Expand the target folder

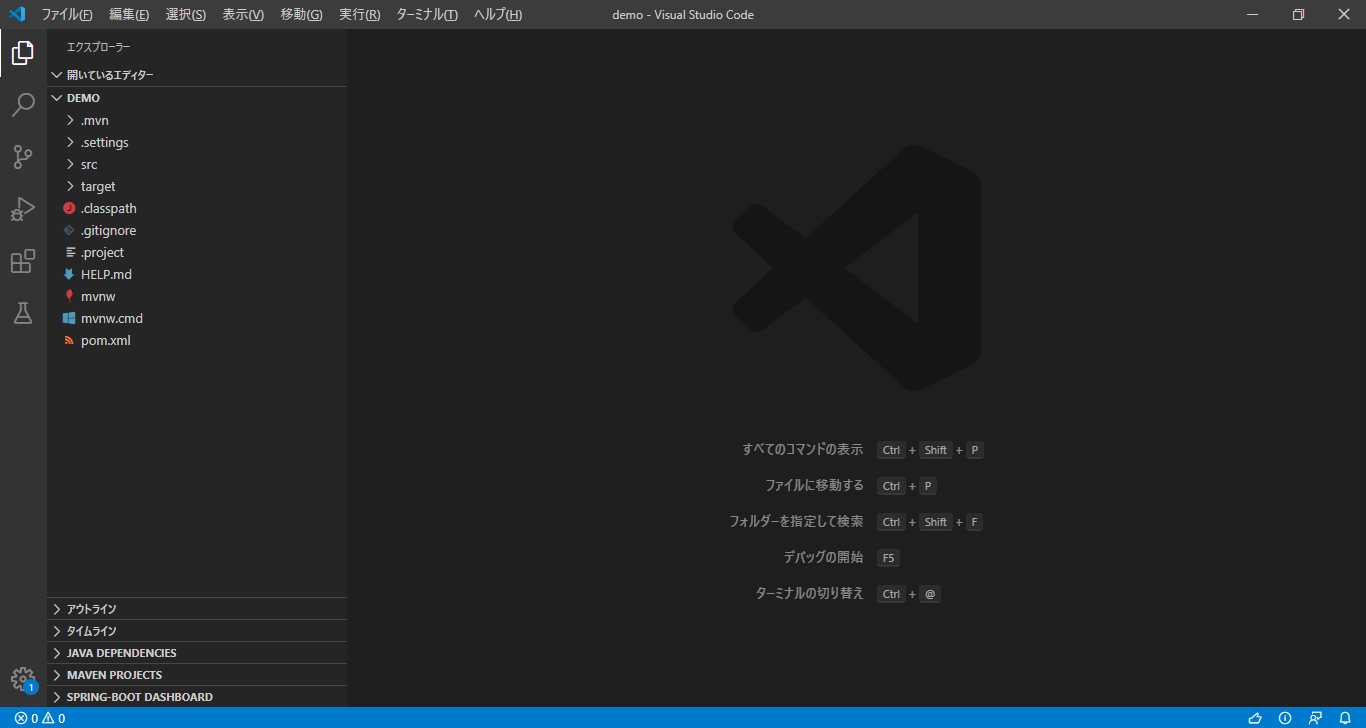click(197, 186)
